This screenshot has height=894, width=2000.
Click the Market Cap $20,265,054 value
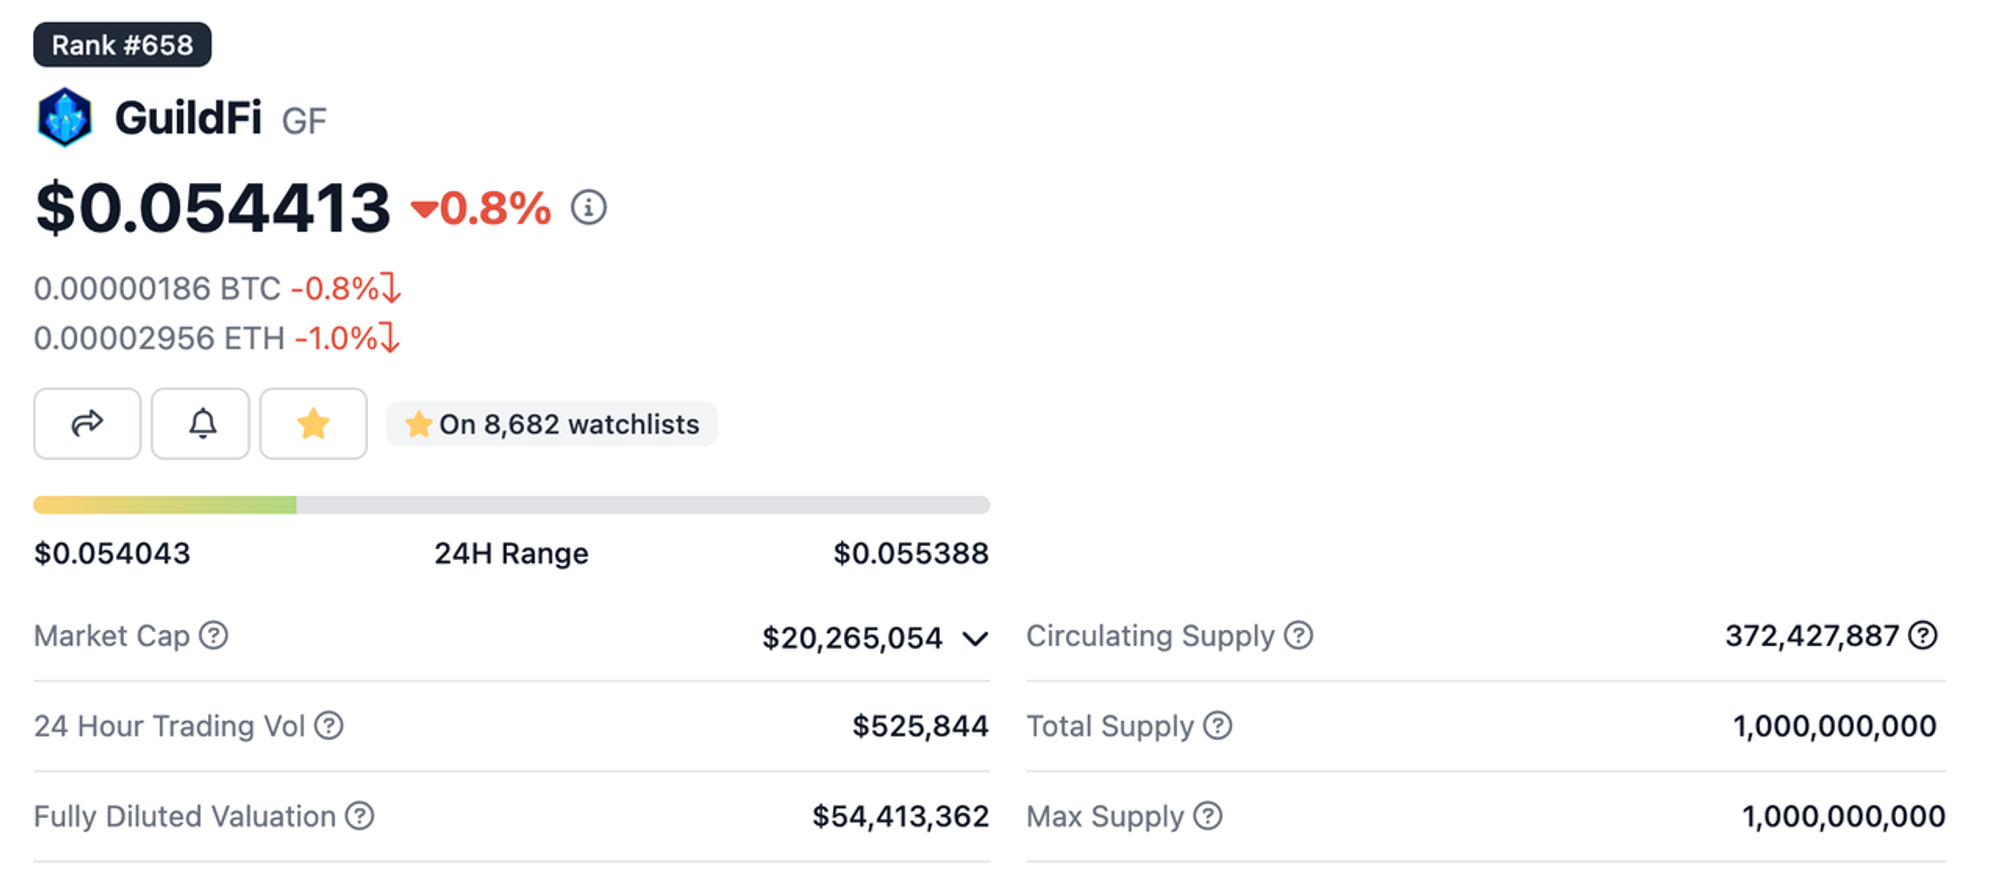pyautogui.click(x=852, y=638)
